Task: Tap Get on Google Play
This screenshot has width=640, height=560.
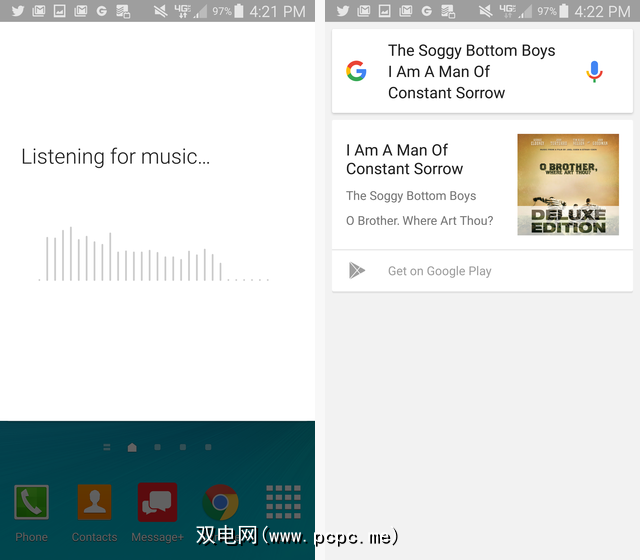Action: [482, 271]
